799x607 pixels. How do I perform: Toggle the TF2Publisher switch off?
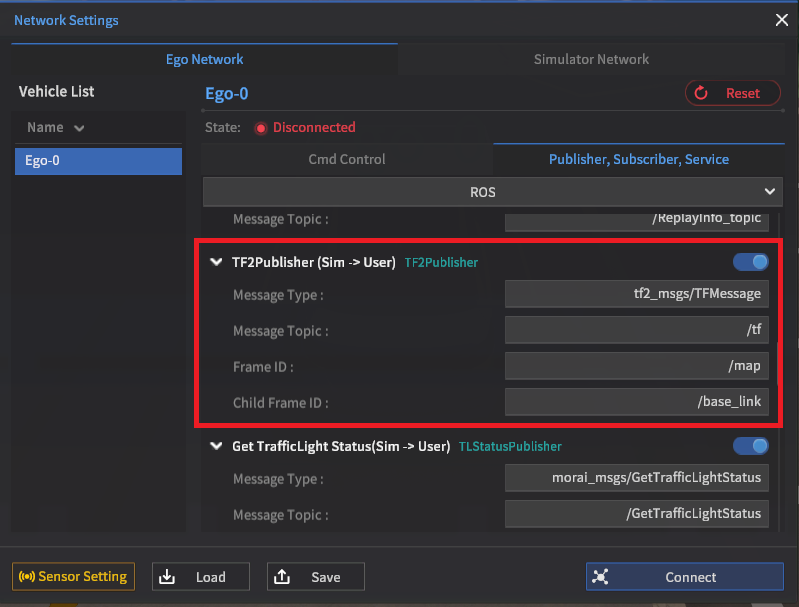tap(751, 262)
